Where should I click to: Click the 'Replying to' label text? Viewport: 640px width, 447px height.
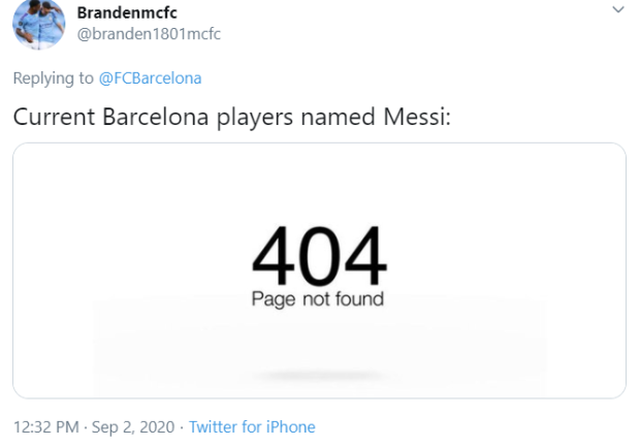[52, 78]
